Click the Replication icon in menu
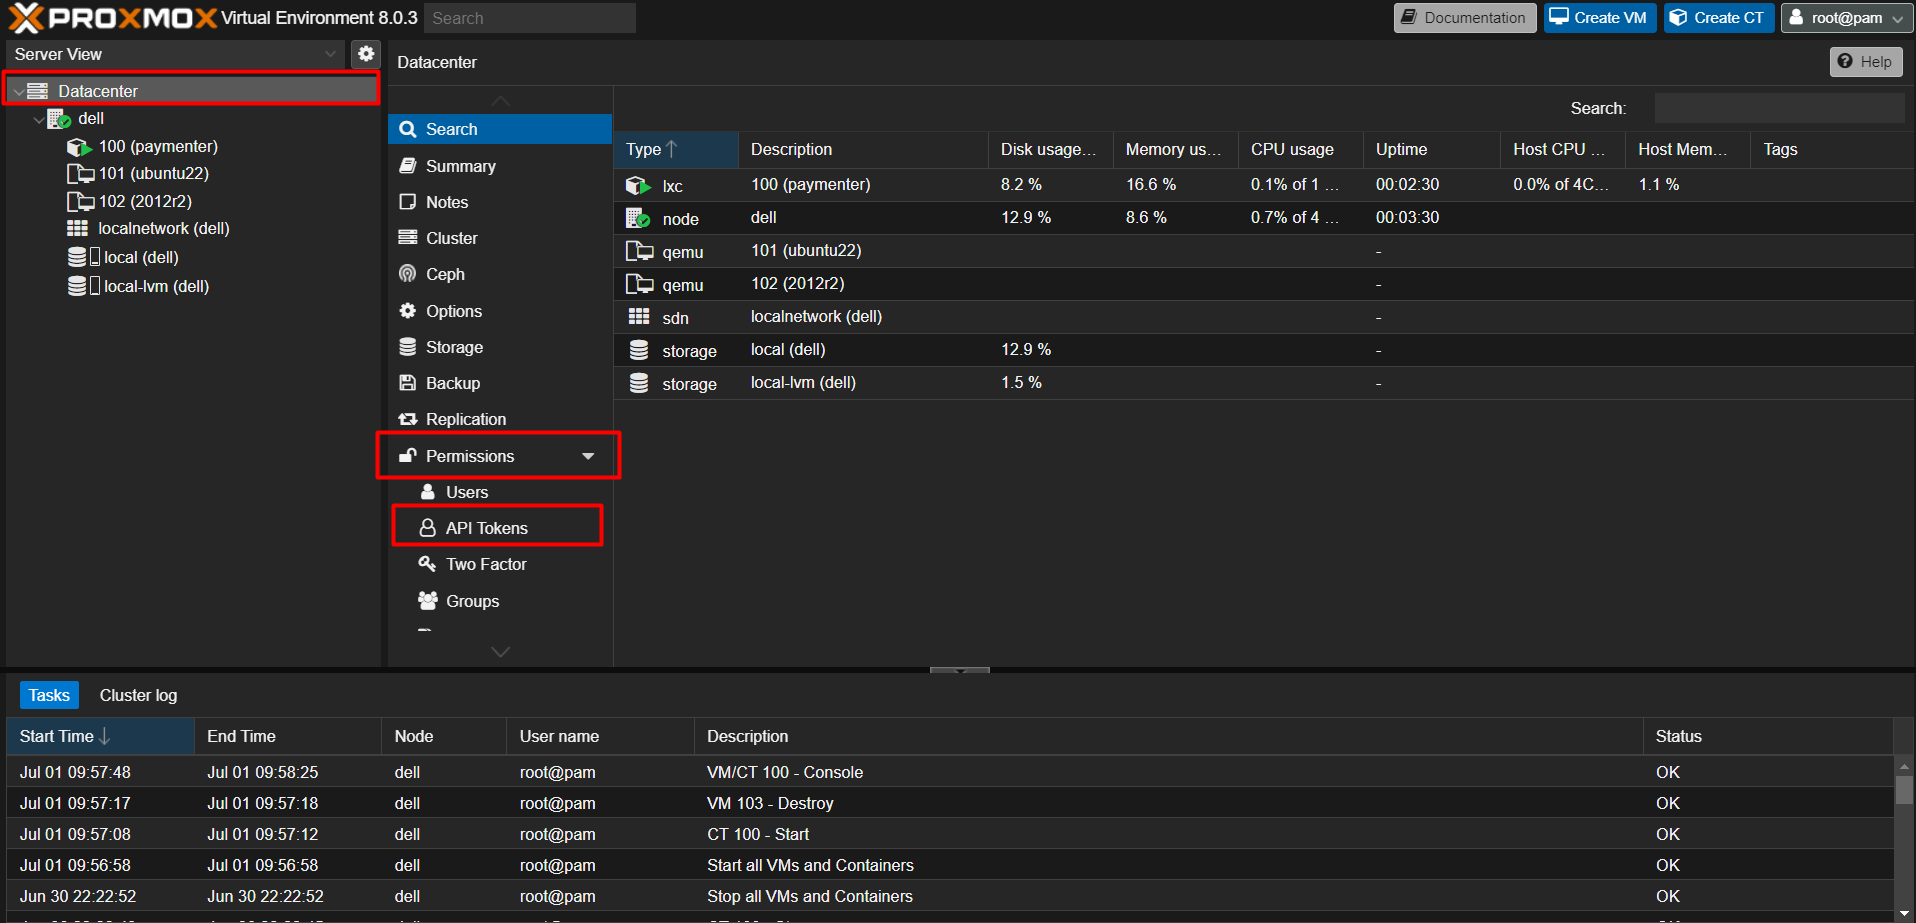This screenshot has width=1916, height=923. [x=407, y=419]
